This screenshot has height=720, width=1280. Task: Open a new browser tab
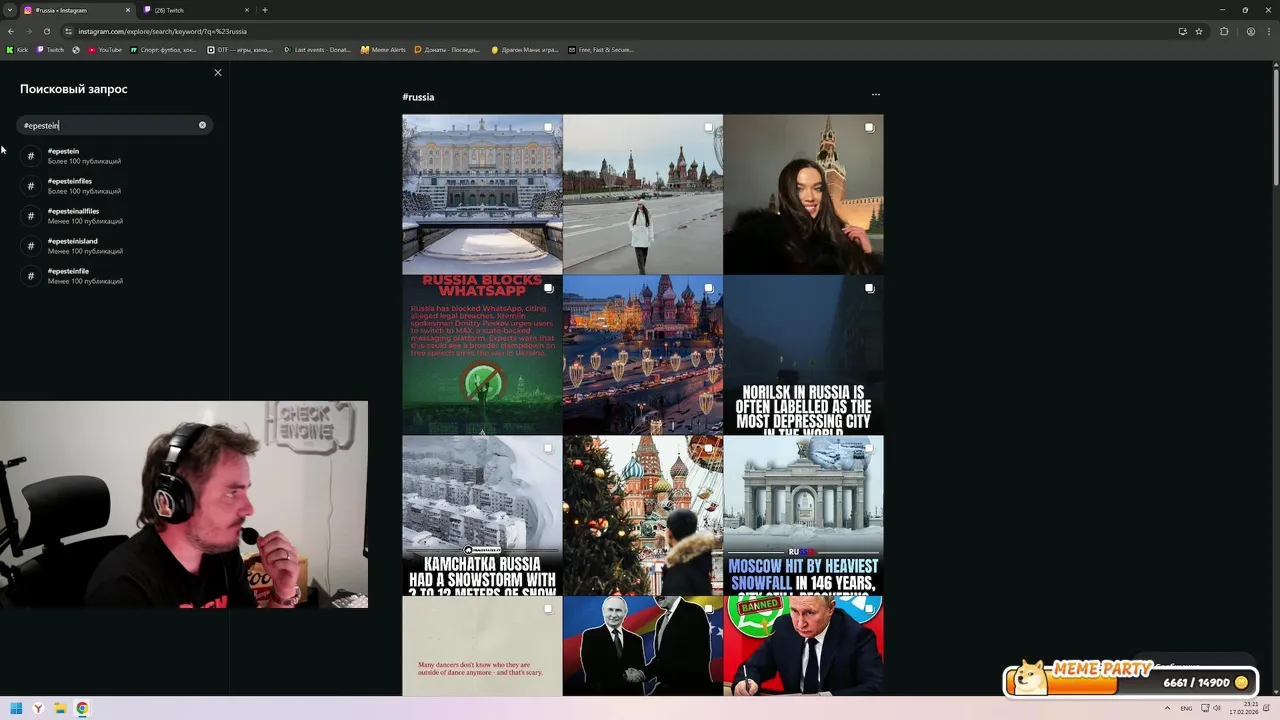pos(264,10)
